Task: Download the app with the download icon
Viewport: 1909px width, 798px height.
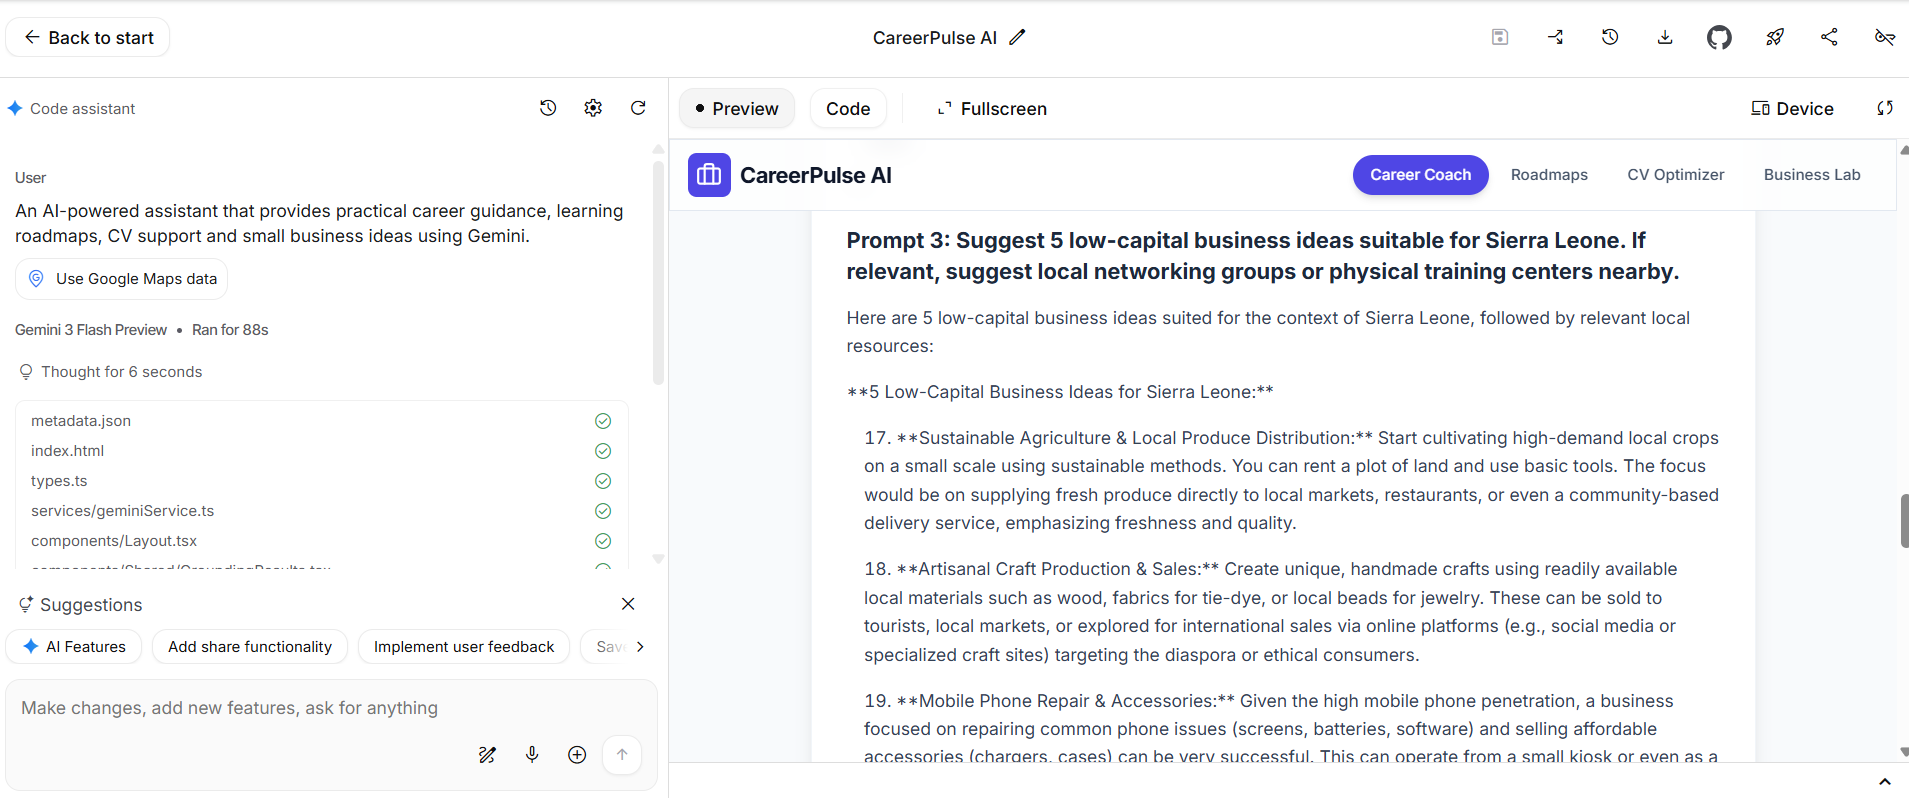Action: coord(1665,37)
